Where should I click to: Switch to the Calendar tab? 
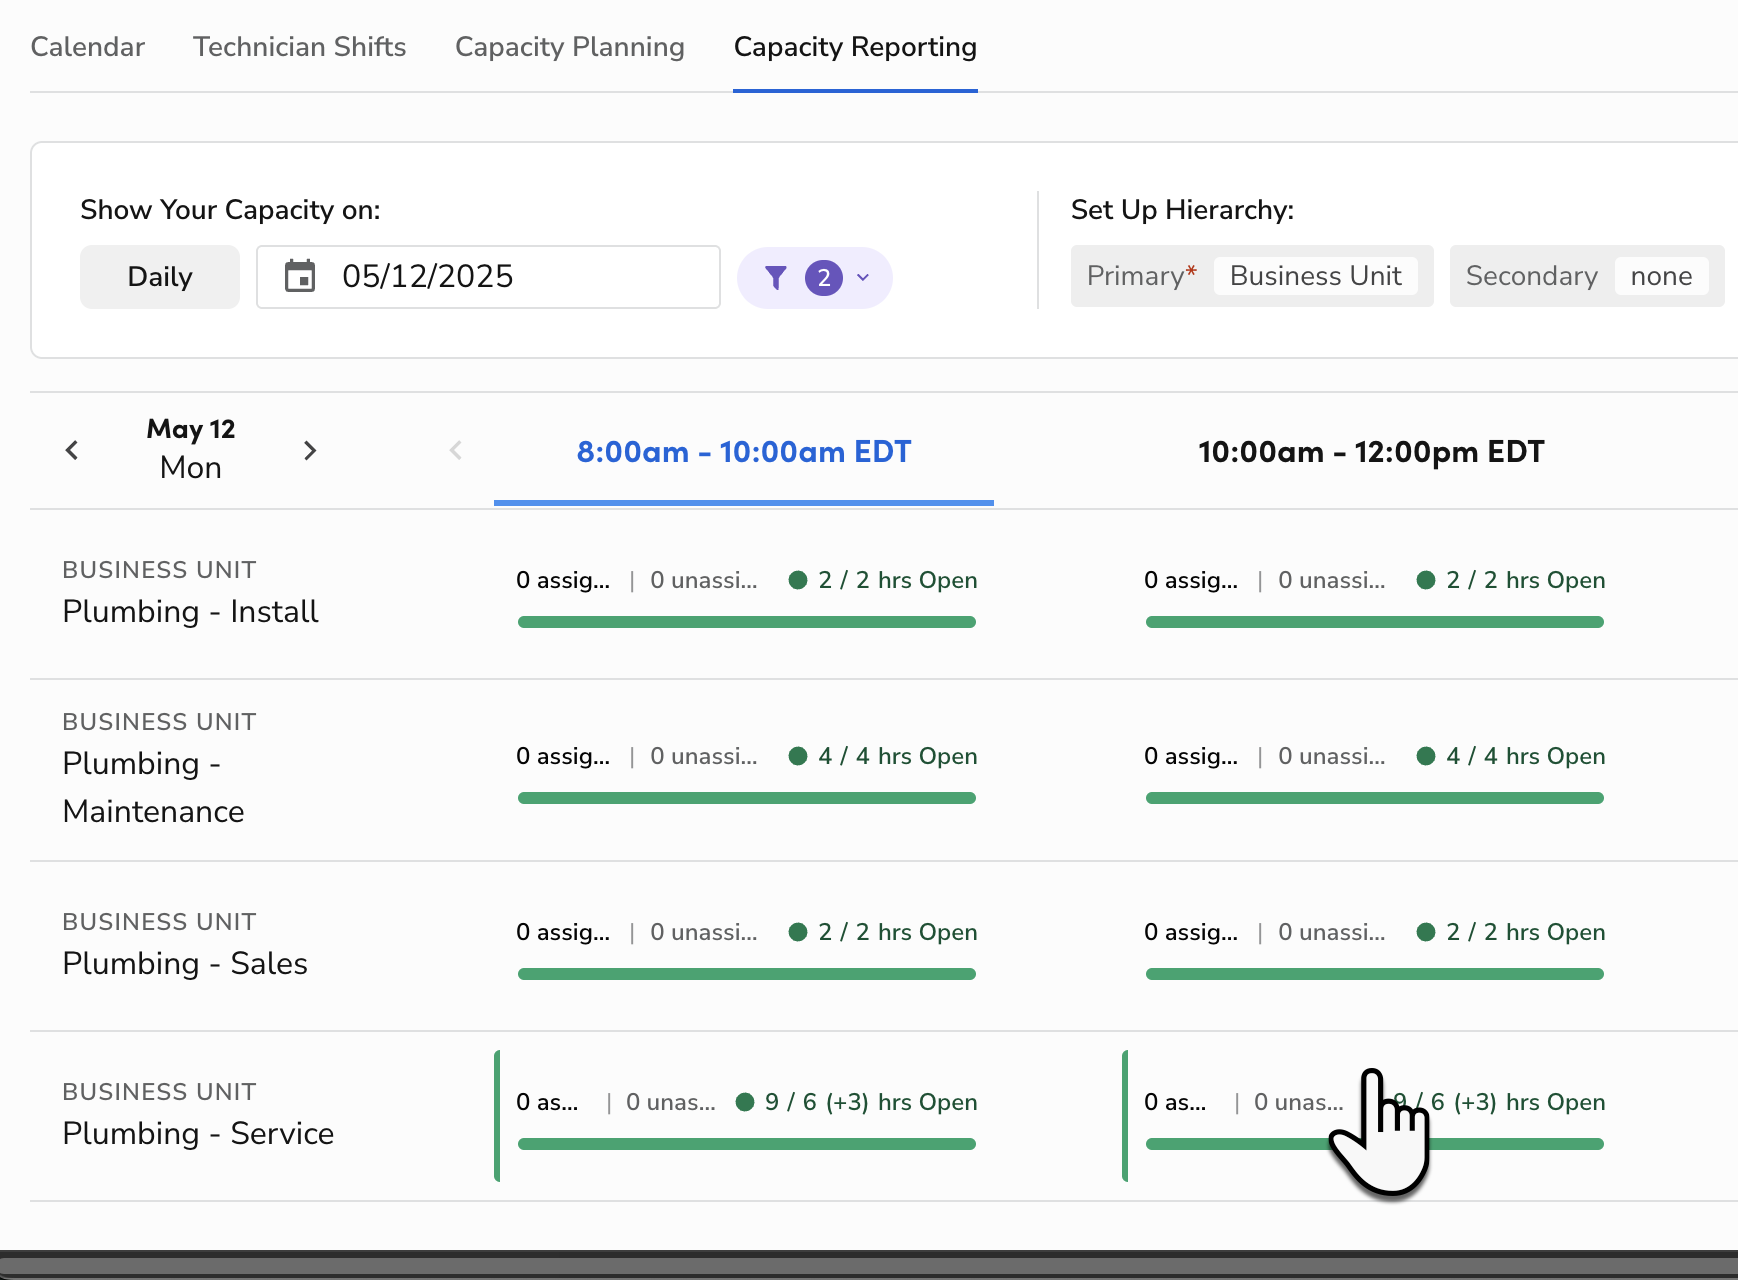87,46
